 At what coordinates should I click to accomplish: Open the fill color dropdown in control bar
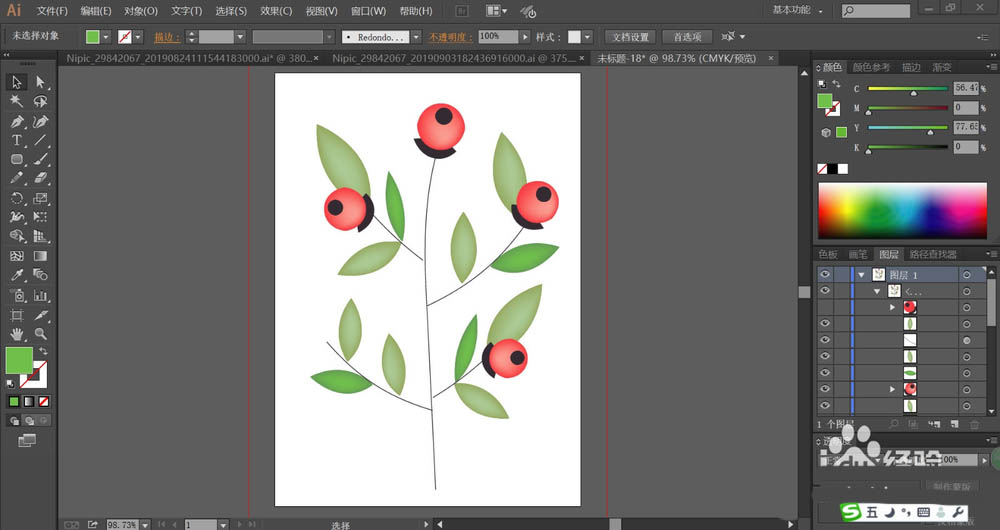click(x=106, y=37)
